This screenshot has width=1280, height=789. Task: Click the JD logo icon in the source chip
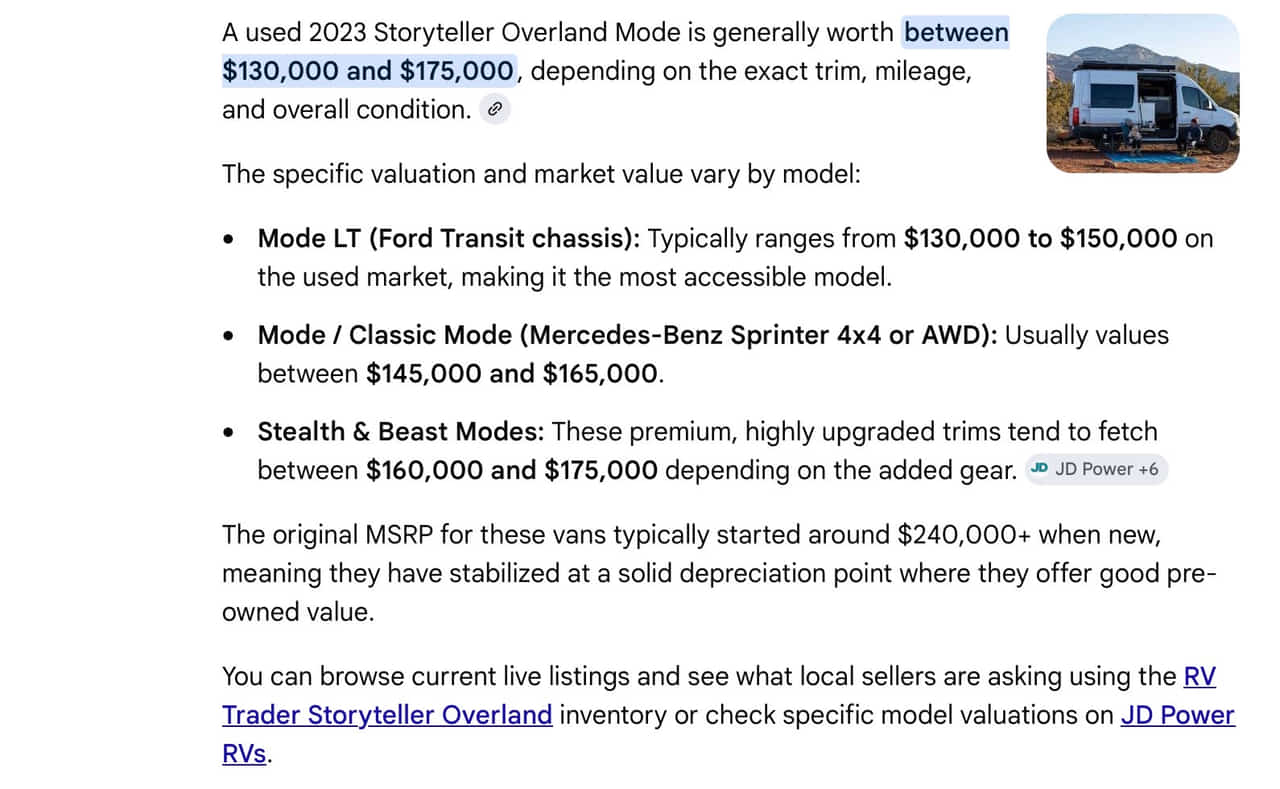click(x=1039, y=469)
